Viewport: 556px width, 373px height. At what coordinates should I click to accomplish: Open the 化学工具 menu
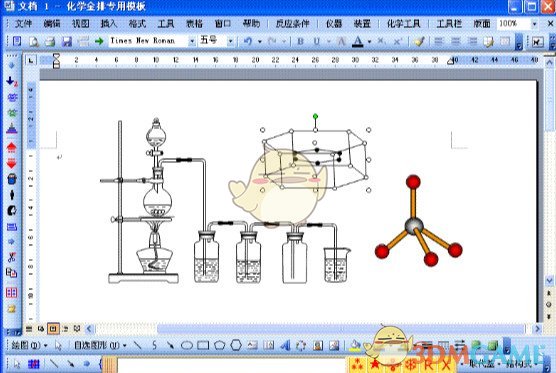pos(404,24)
